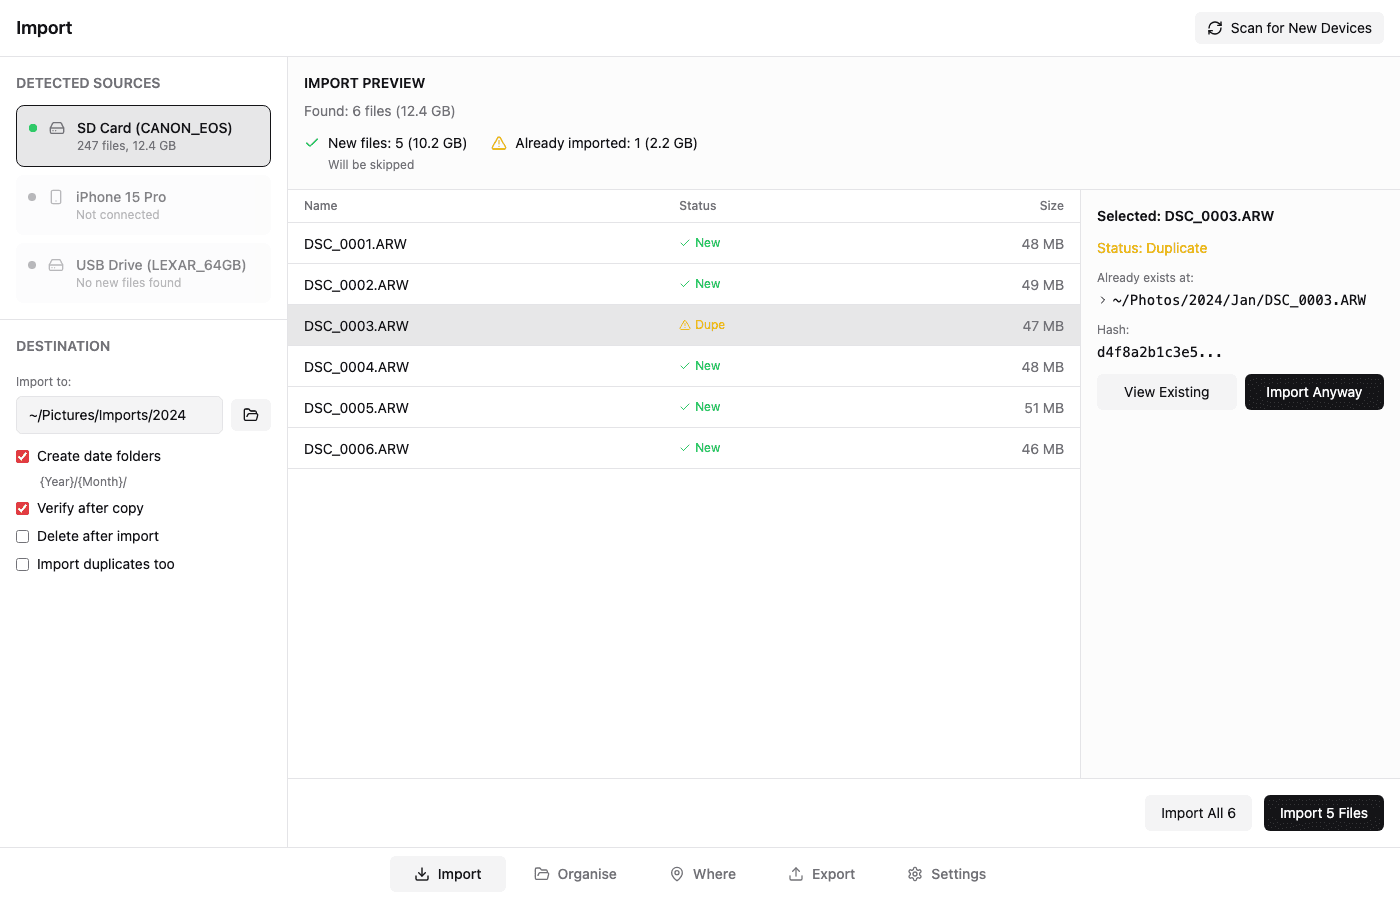Select the SD Card device icon
Image resolution: width=1400 pixels, height=900 pixels.
point(55,128)
